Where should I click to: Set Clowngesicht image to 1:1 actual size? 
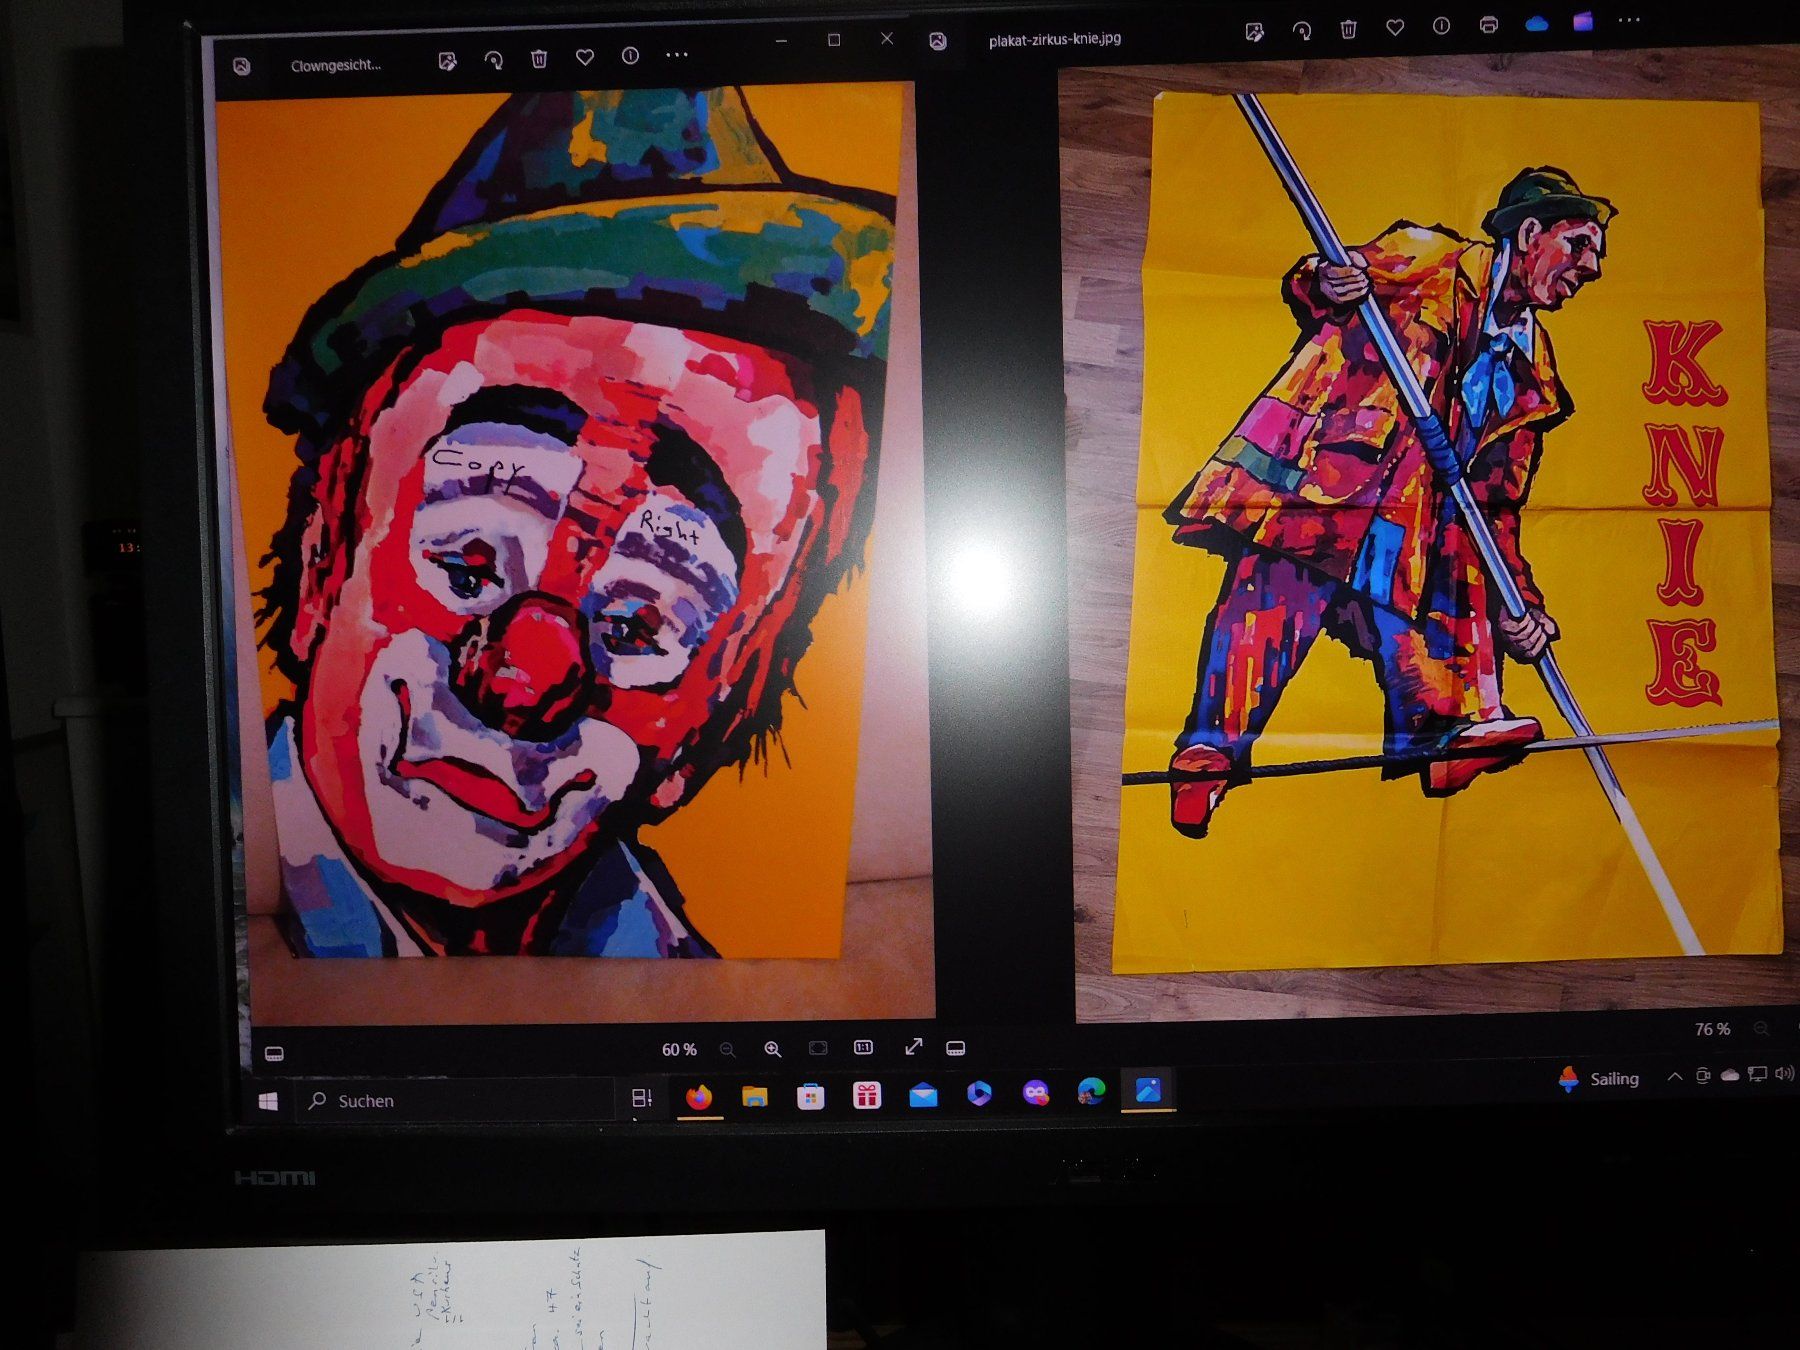[864, 1047]
